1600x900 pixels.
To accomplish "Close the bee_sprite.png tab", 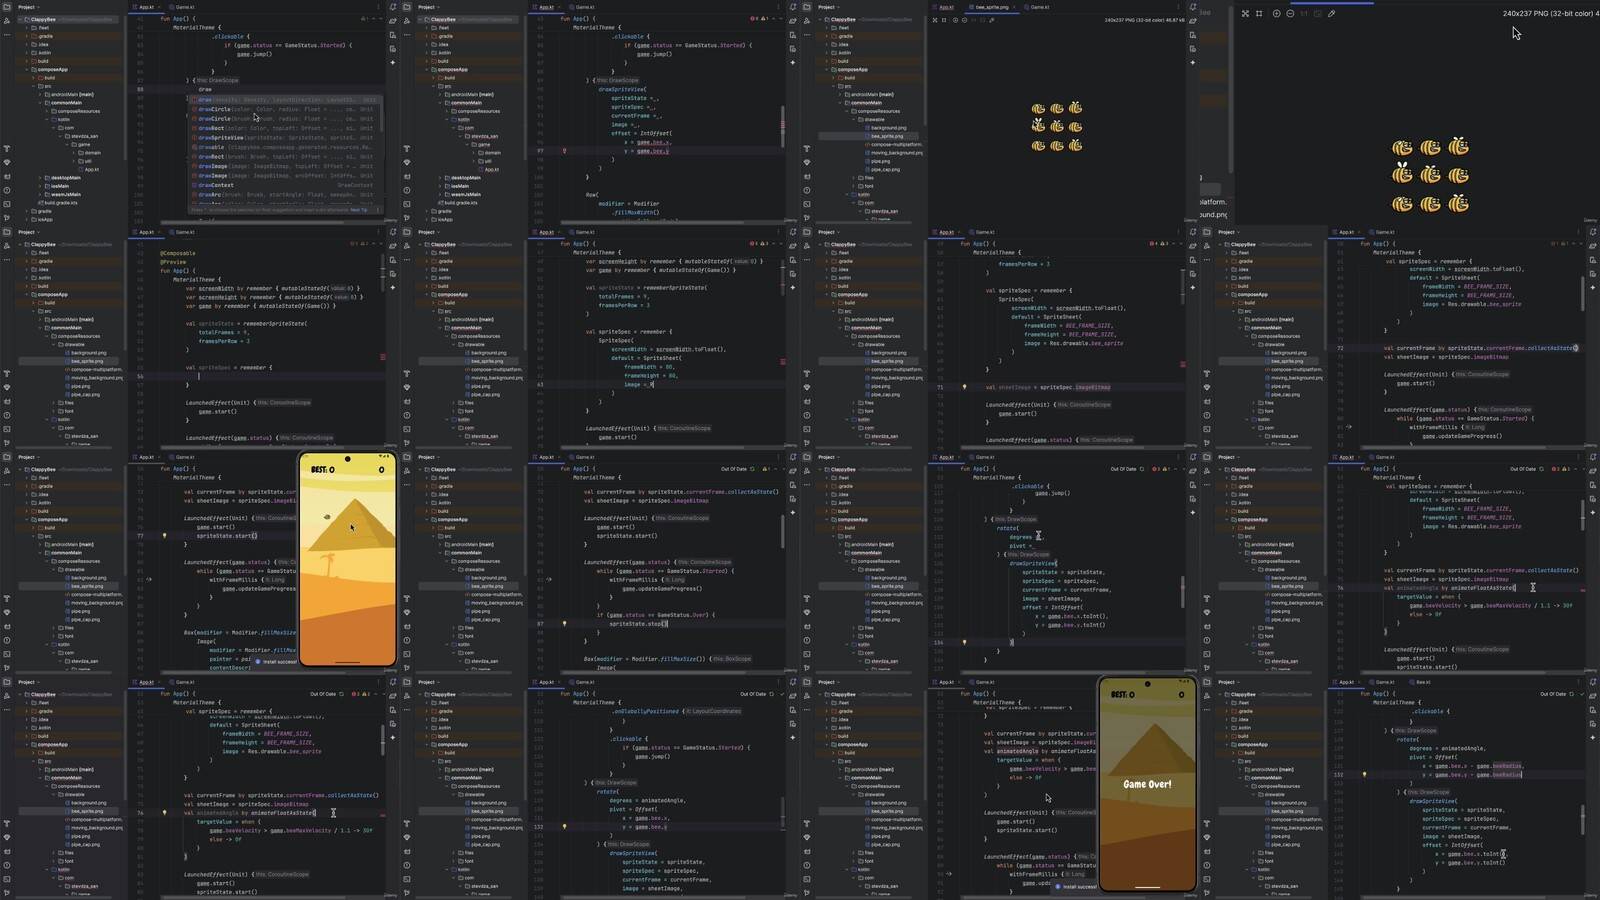I will [1014, 7].
